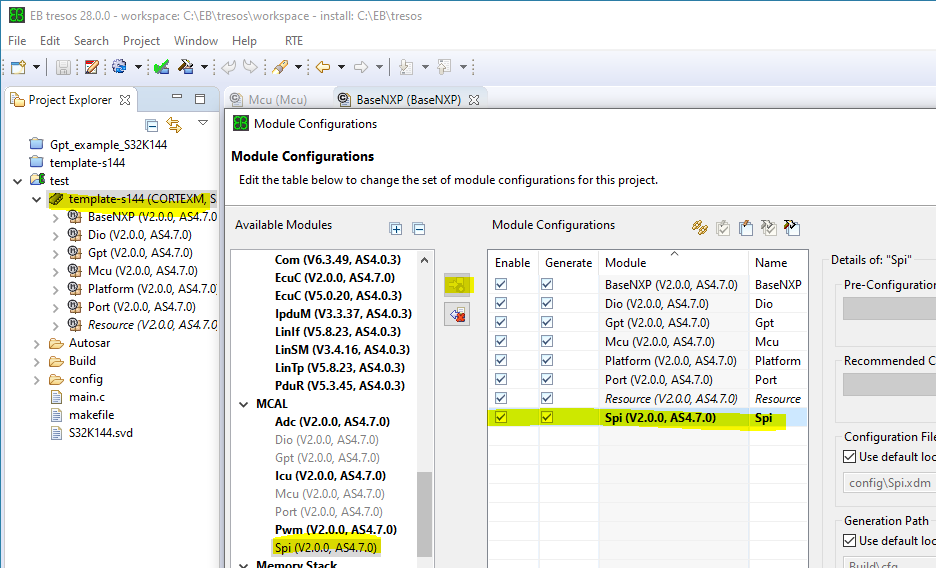Screen dimensions: 936x568
Task: Click the Link with Editor icon
Action: [x=174, y=125]
